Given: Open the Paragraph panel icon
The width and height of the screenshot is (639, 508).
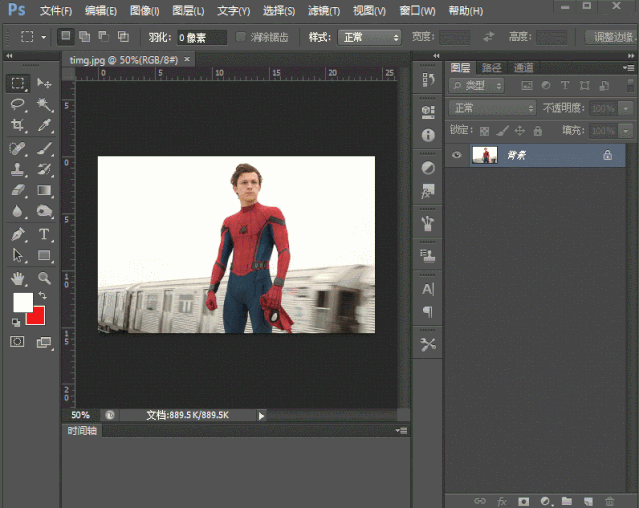Looking at the screenshot, I should pos(428,312).
